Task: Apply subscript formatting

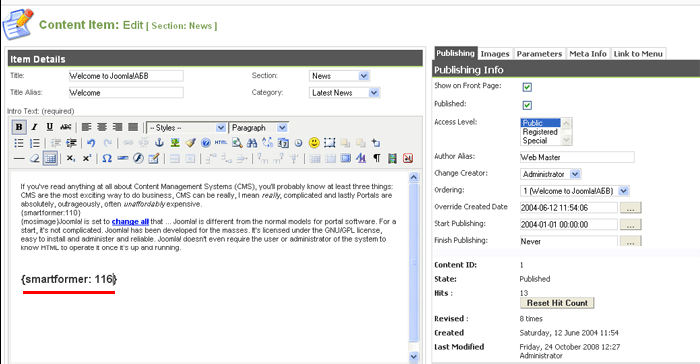Action: [x=71, y=159]
